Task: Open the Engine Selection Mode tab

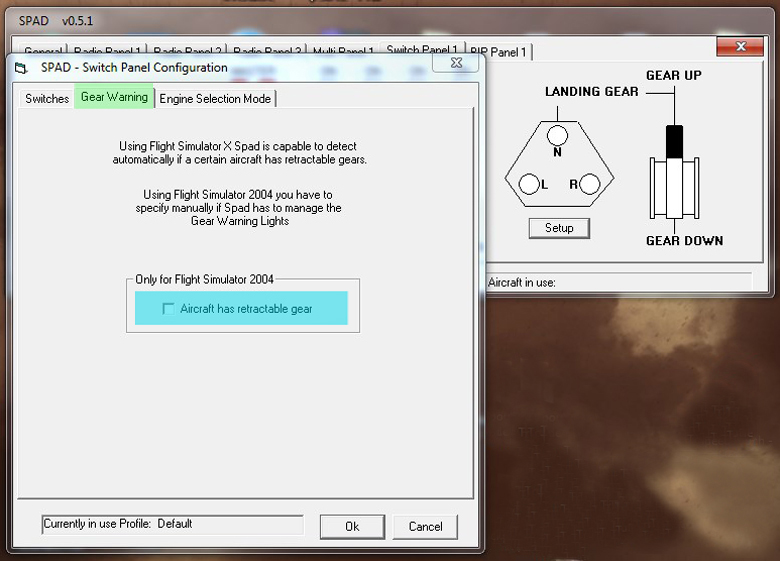Action: click(x=215, y=98)
